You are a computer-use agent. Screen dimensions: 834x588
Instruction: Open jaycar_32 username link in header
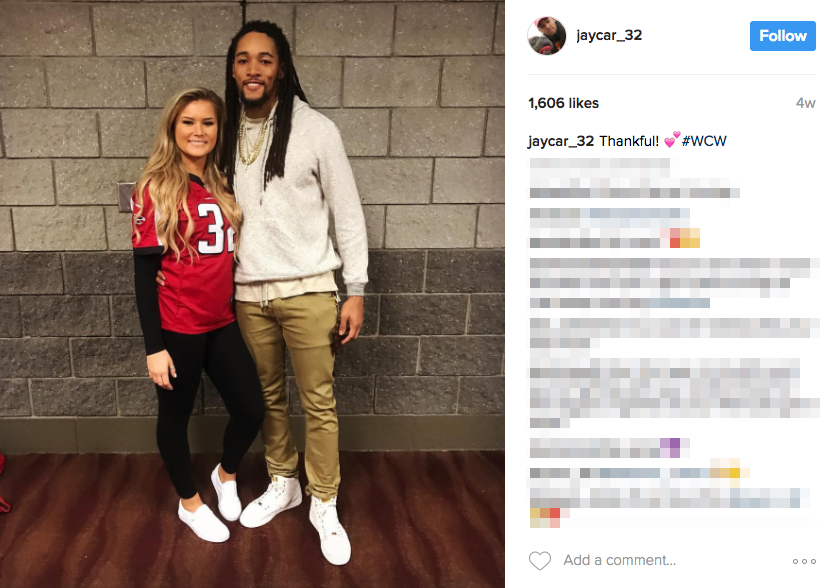tap(609, 35)
